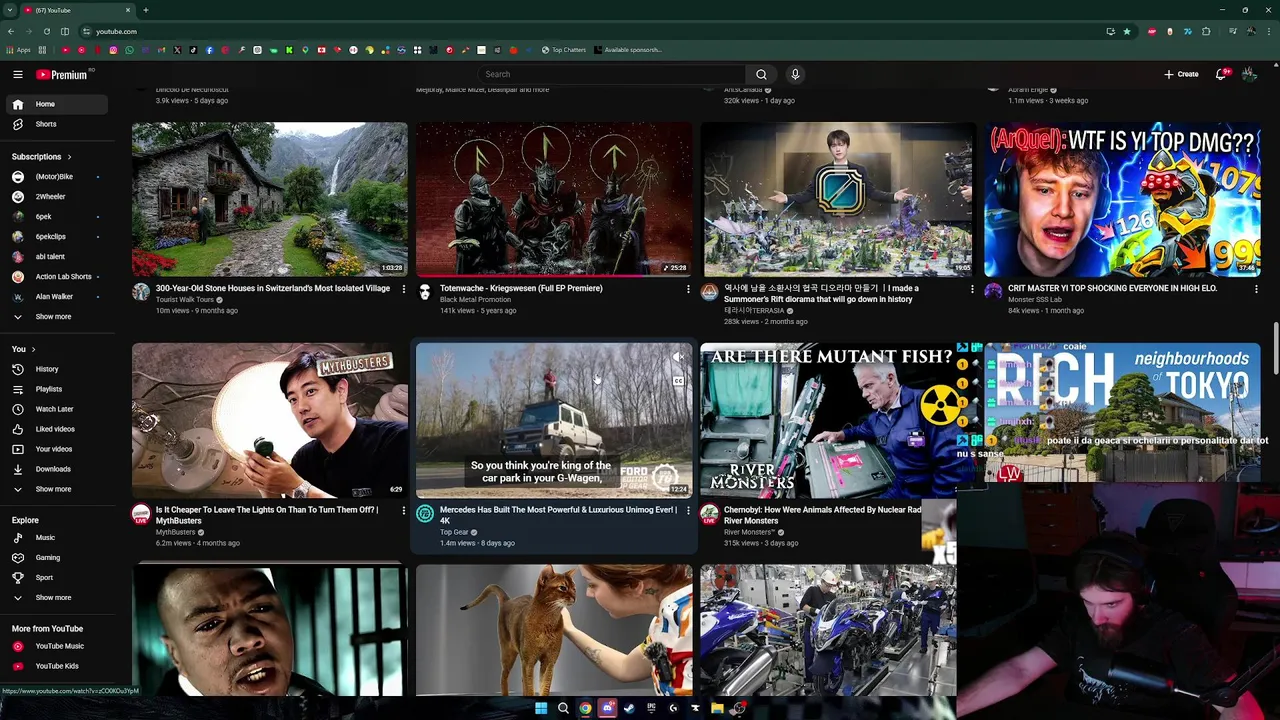The height and width of the screenshot is (720, 1280).
Task: Open options menu for Crit Master Yi video
Action: [x=1255, y=290]
